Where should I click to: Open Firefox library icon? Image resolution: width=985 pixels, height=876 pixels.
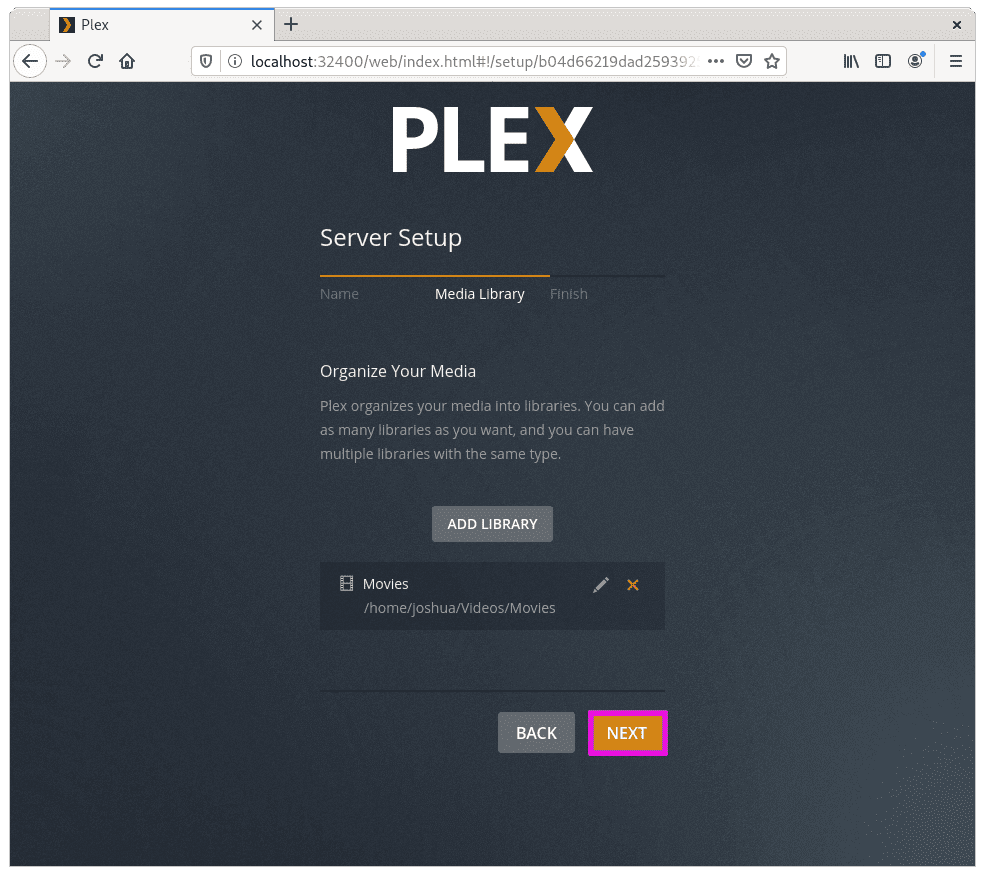[x=851, y=61]
